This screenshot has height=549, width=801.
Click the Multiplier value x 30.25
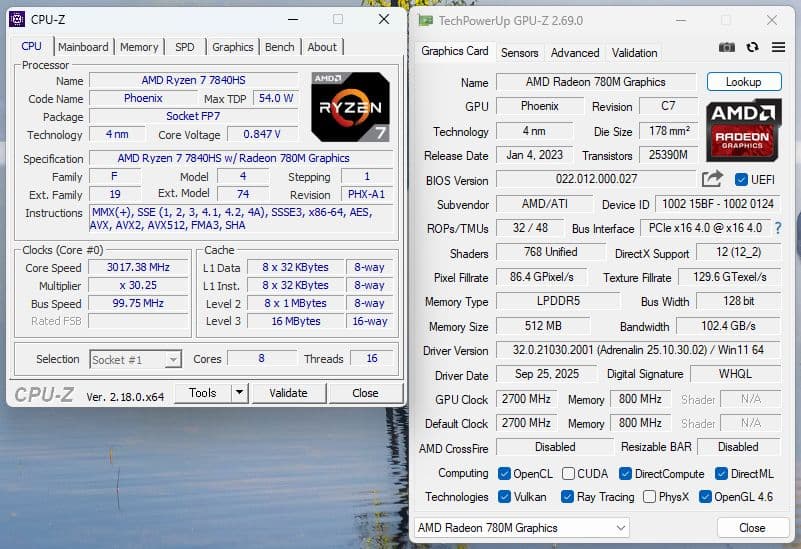(138, 285)
